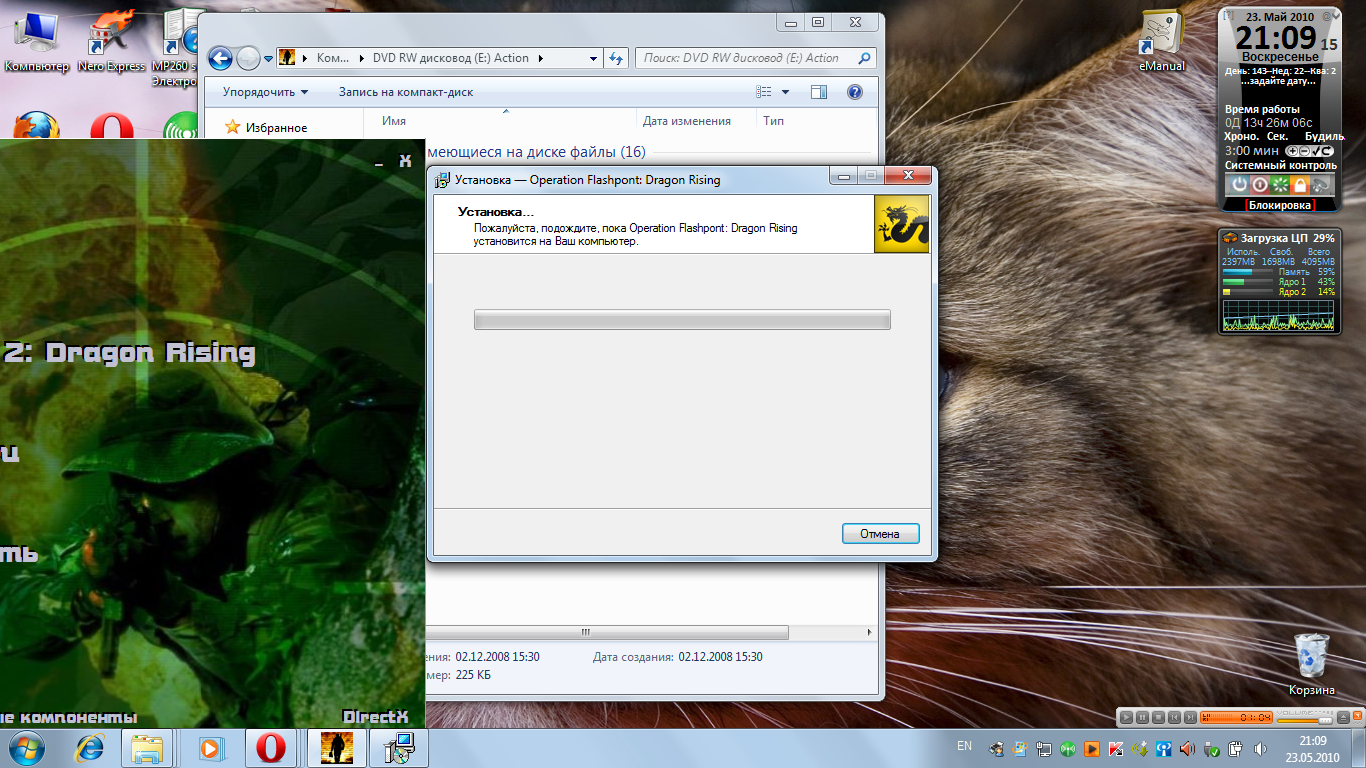Image resolution: width=1366 pixels, height=768 pixels.
Task: Click the plus button on gadget timer
Action: coord(1291,151)
